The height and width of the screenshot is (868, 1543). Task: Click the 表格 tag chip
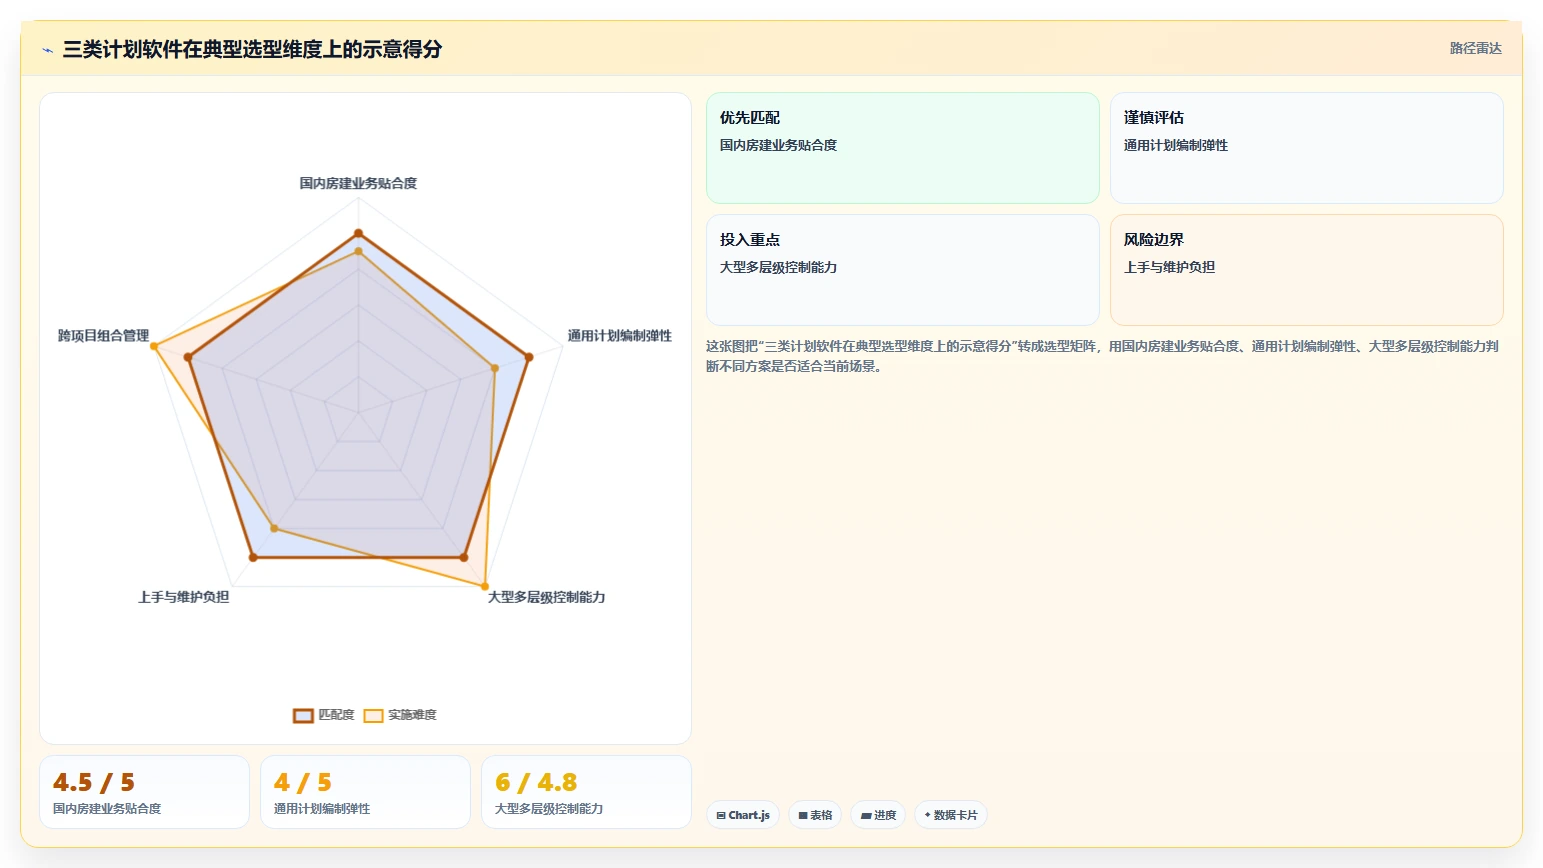tap(815, 815)
